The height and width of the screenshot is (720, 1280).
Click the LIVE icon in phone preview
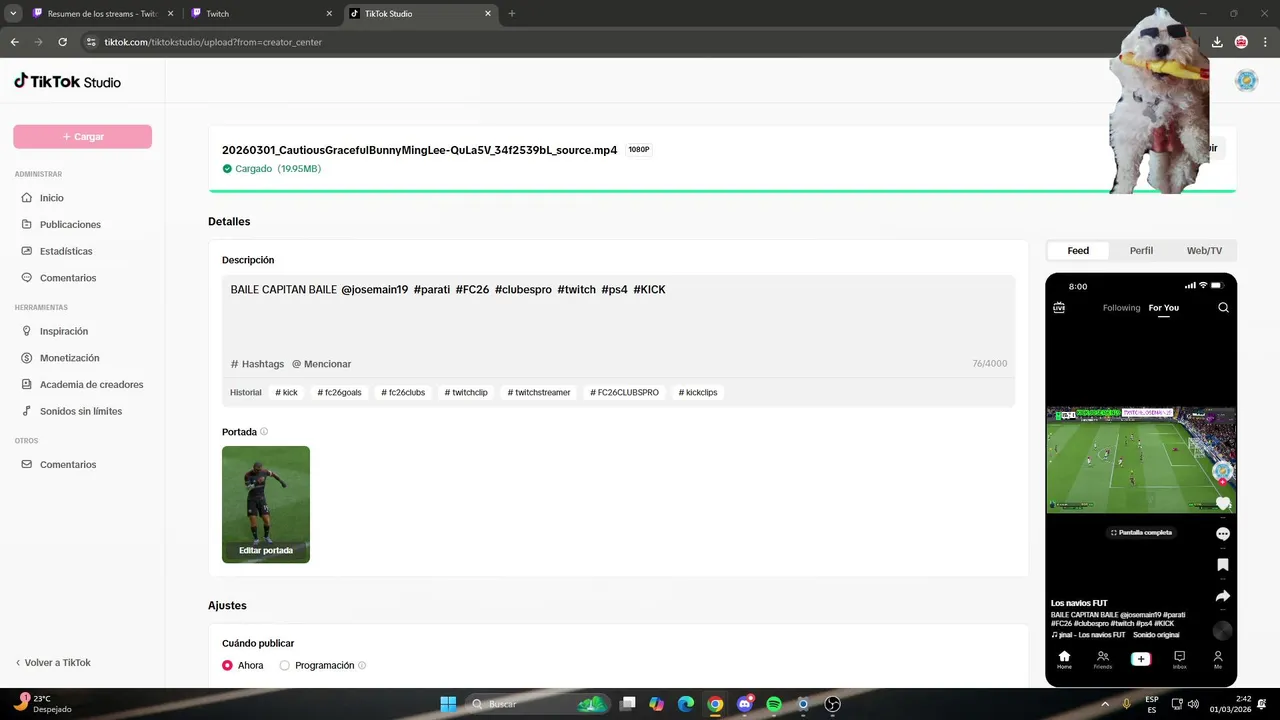1059,308
